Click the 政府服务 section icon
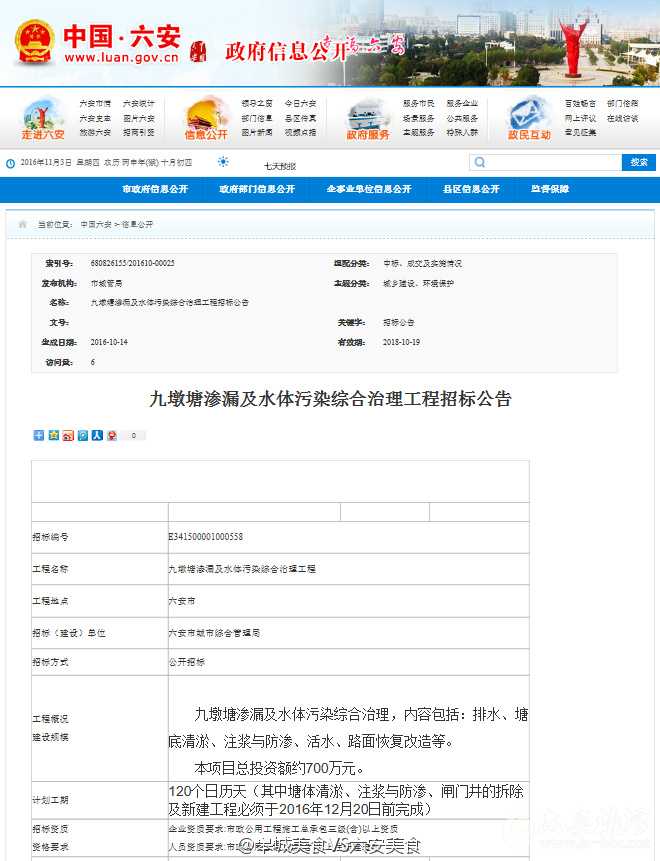Image resolution: width=660 pixels, height=861 pixels. [x=368, y=117]
